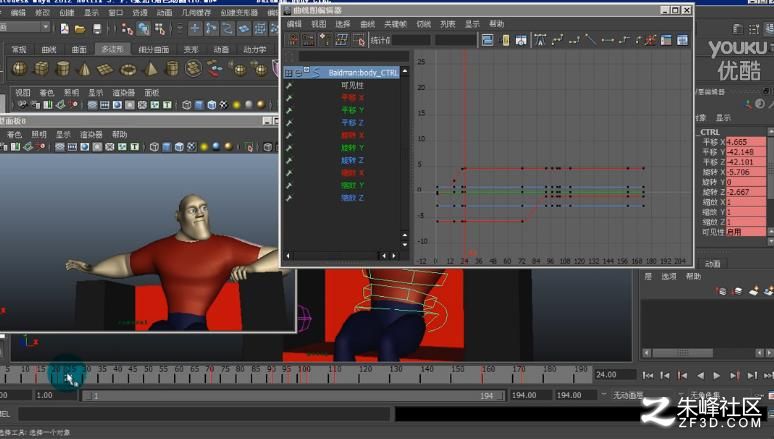Toggle wireframe-on-shaded cube icon in panel 8 toolbar
Screen dimensions: 774x439
click(x=179, y=147)
